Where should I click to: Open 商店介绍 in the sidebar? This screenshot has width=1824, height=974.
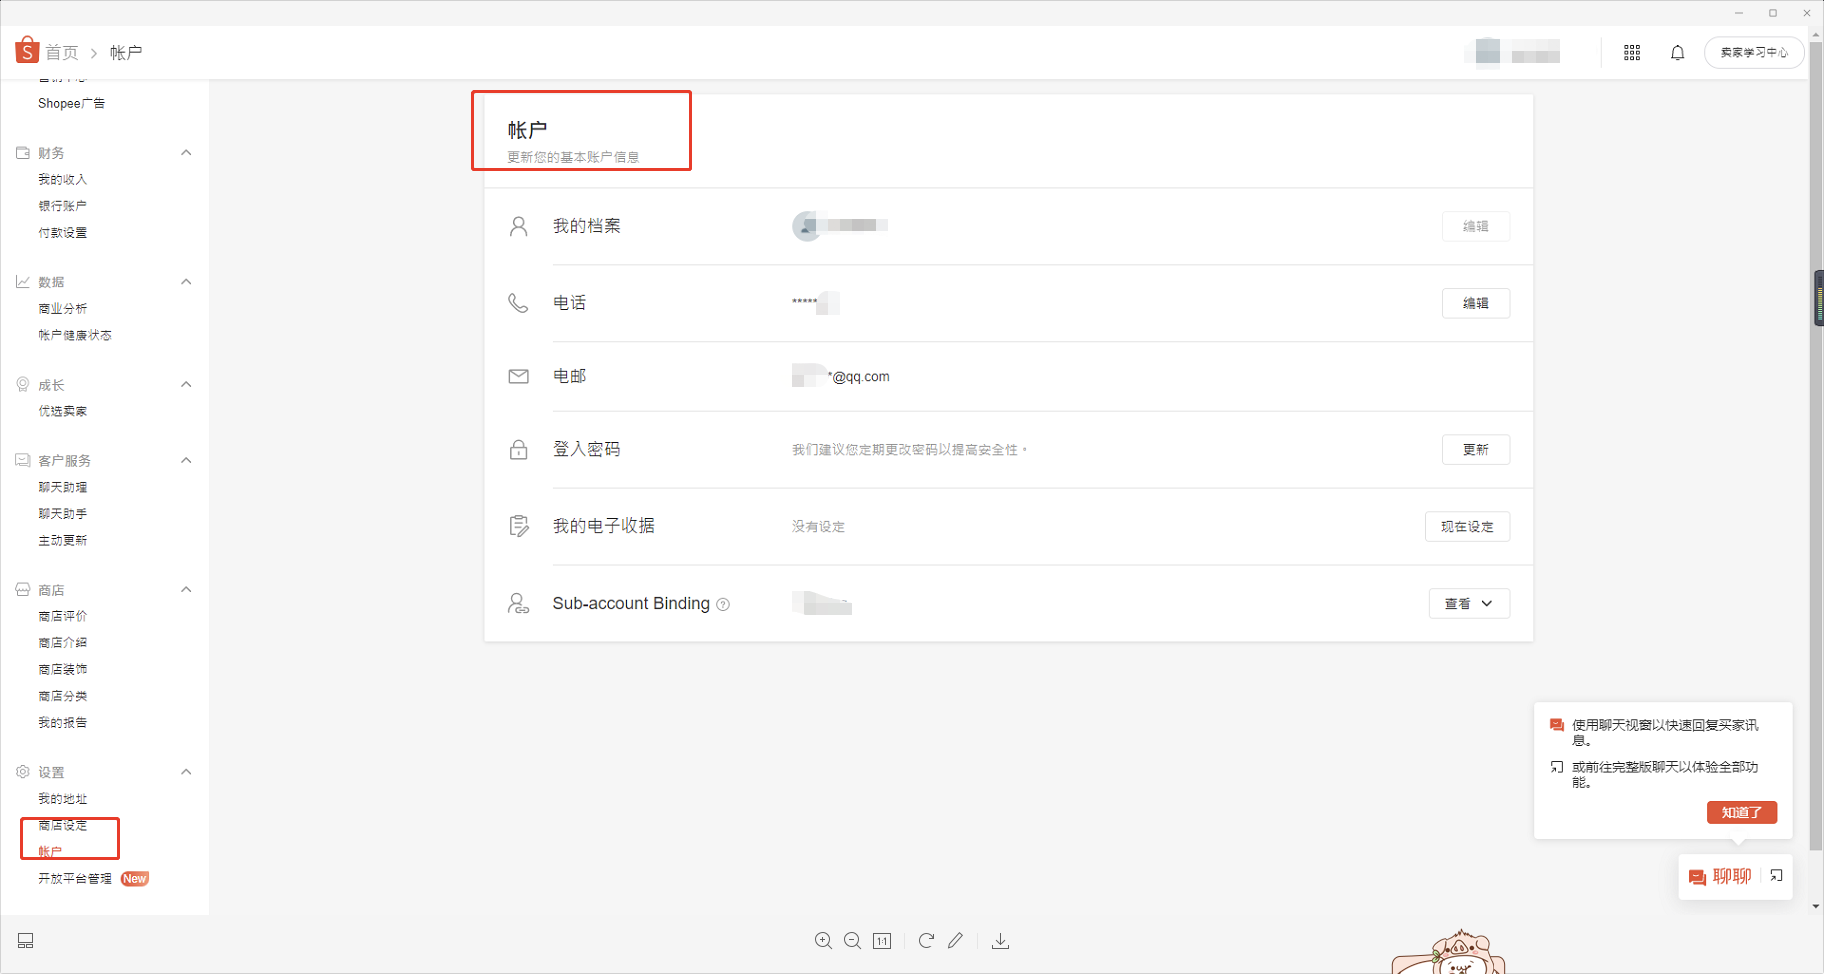point(63,643)
